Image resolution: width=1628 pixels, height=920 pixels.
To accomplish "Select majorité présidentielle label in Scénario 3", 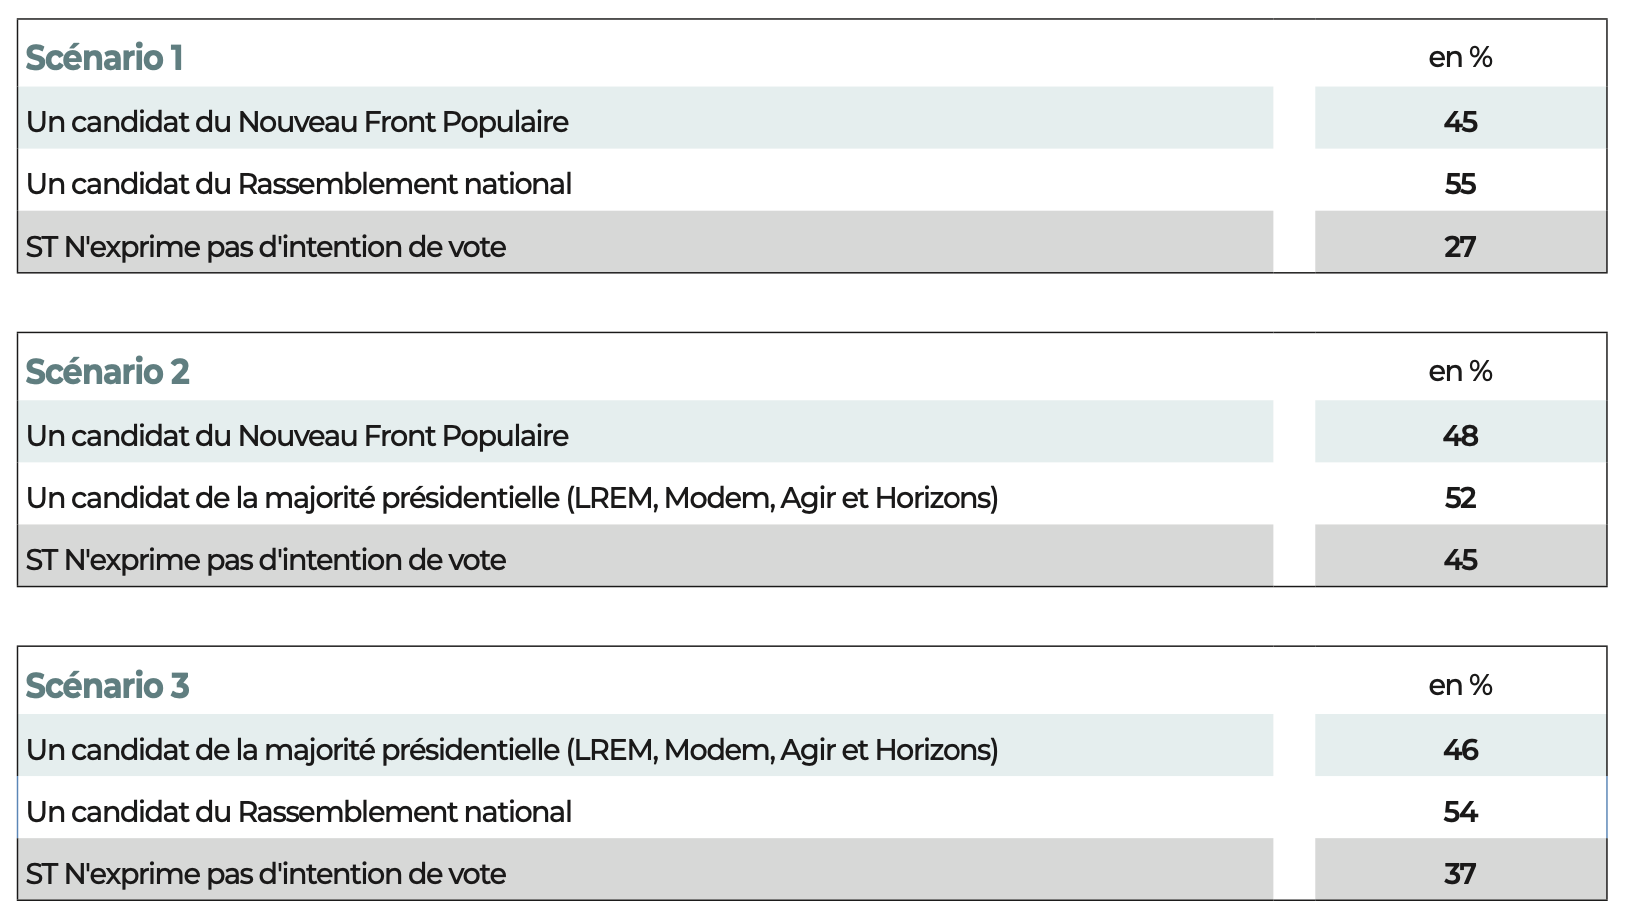I will (x=512, y=750).
